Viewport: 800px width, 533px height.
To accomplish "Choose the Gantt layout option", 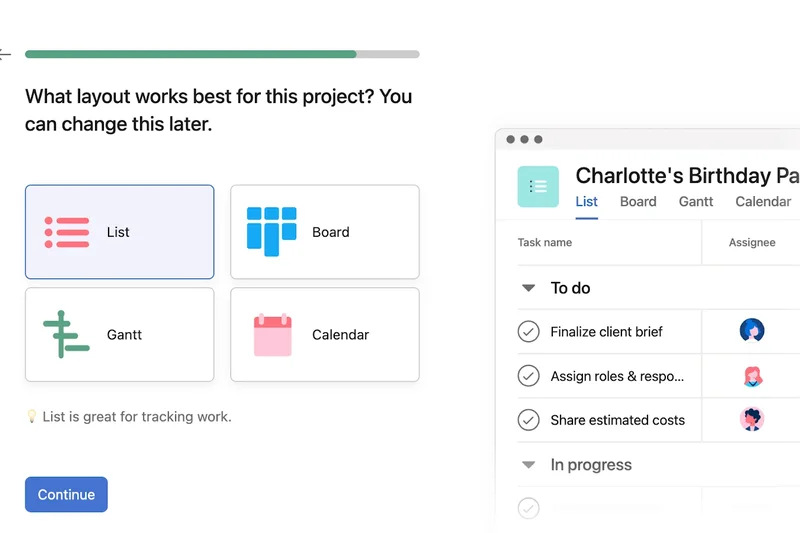I will tap(119, 335).
